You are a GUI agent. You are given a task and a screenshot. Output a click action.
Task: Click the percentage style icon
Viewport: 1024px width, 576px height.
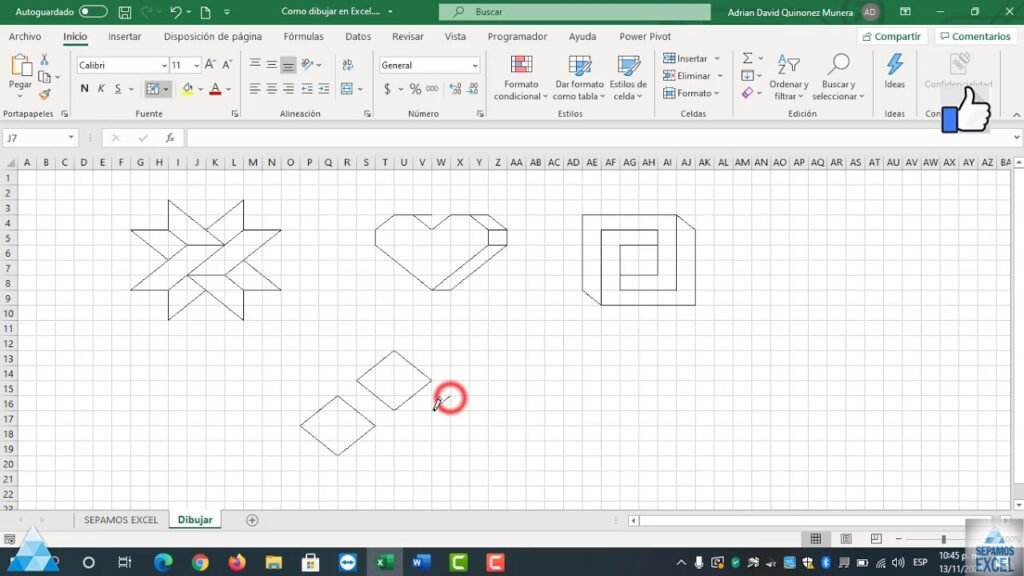coord(414,89)
